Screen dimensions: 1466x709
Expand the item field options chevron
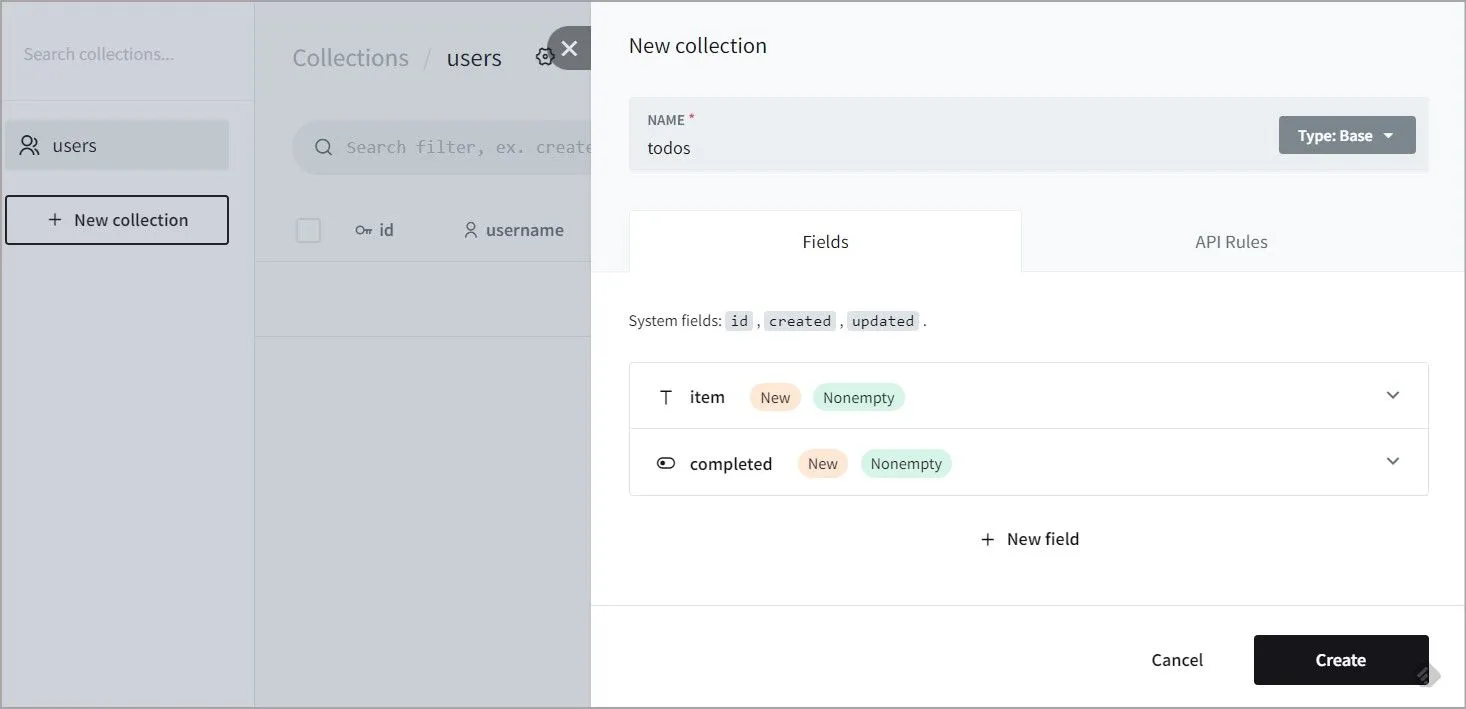coord(1393,395)
